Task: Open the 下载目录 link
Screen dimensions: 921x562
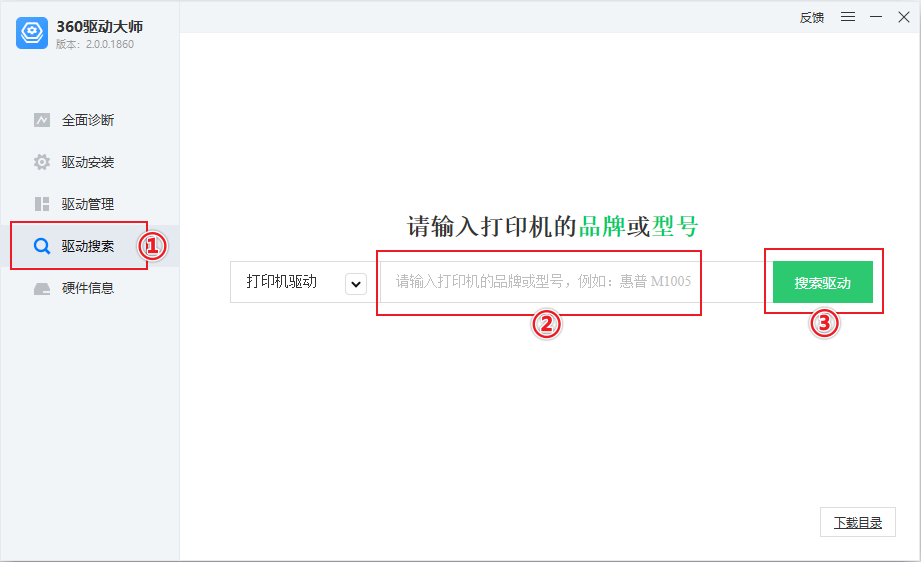Action: click(858, 522)
